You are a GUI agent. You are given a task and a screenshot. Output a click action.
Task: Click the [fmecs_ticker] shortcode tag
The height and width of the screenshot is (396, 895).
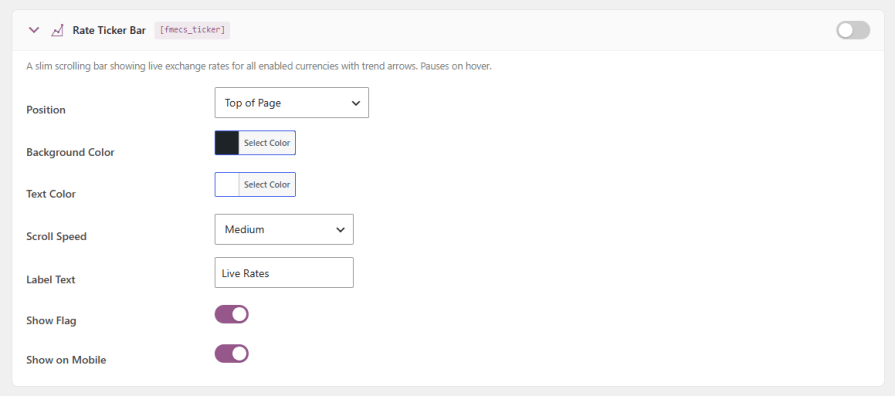coord(192,30)
